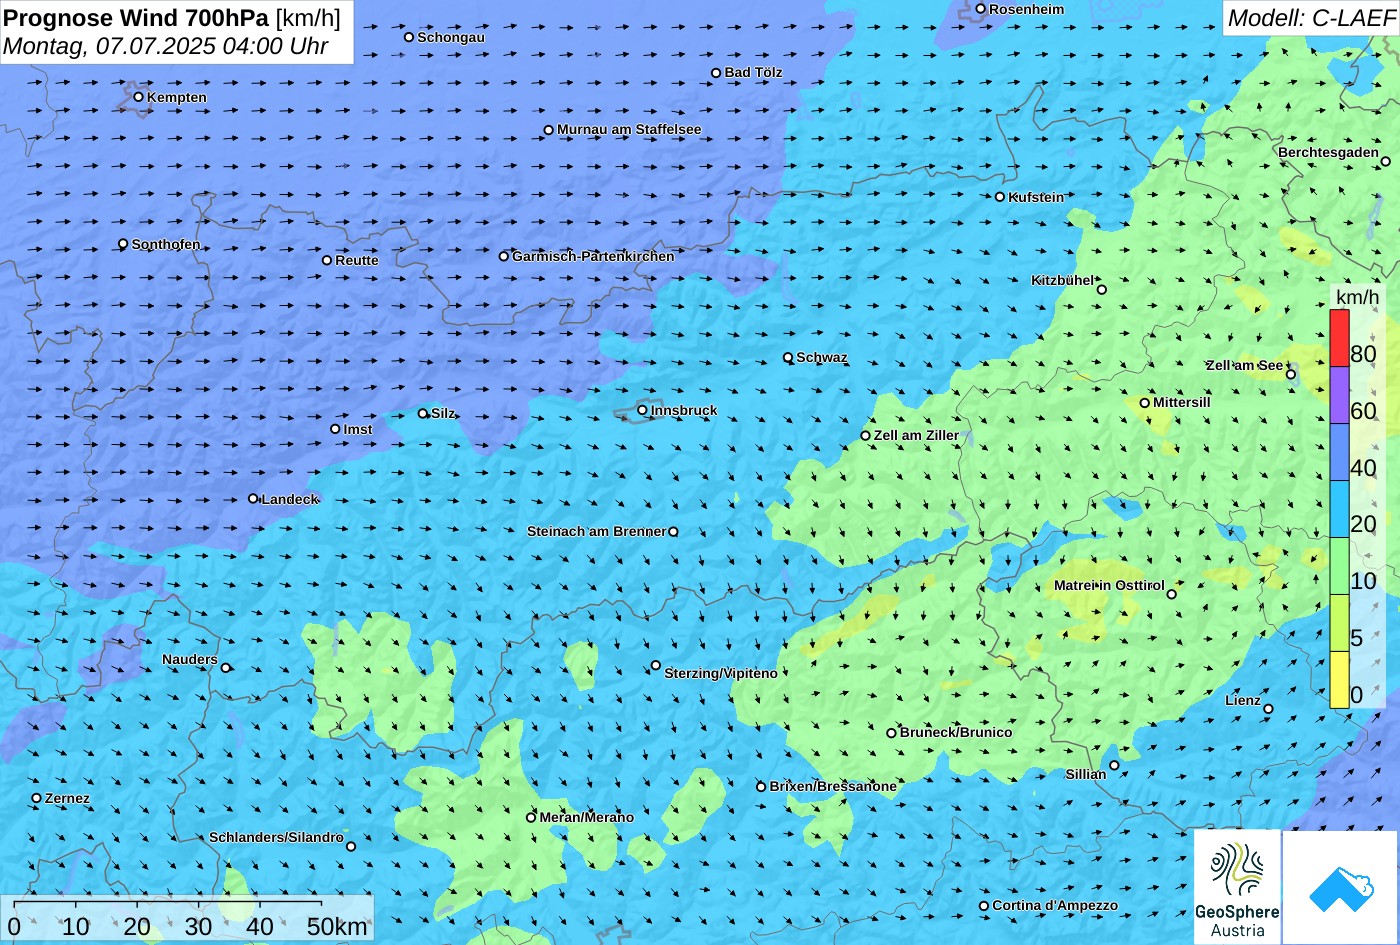Screen dimensions: 1400x945
Task: Click the GeoSphere Austria logo
Action: click(1237, 888)
